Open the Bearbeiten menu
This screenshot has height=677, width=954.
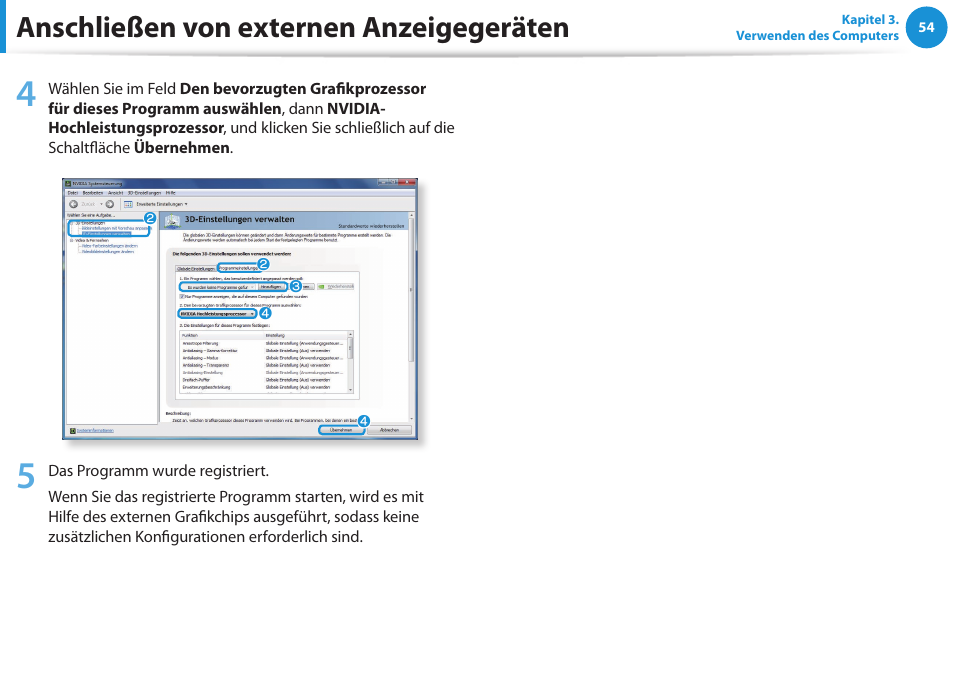[x=92, y=193]
